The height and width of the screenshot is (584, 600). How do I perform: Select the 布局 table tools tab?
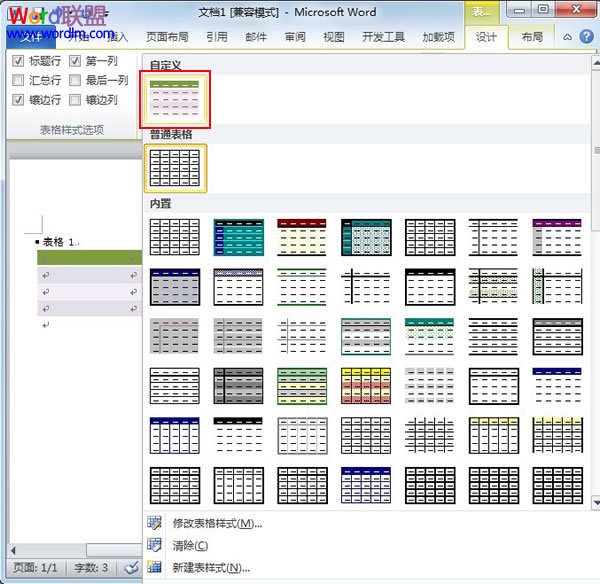coord(532,37)
